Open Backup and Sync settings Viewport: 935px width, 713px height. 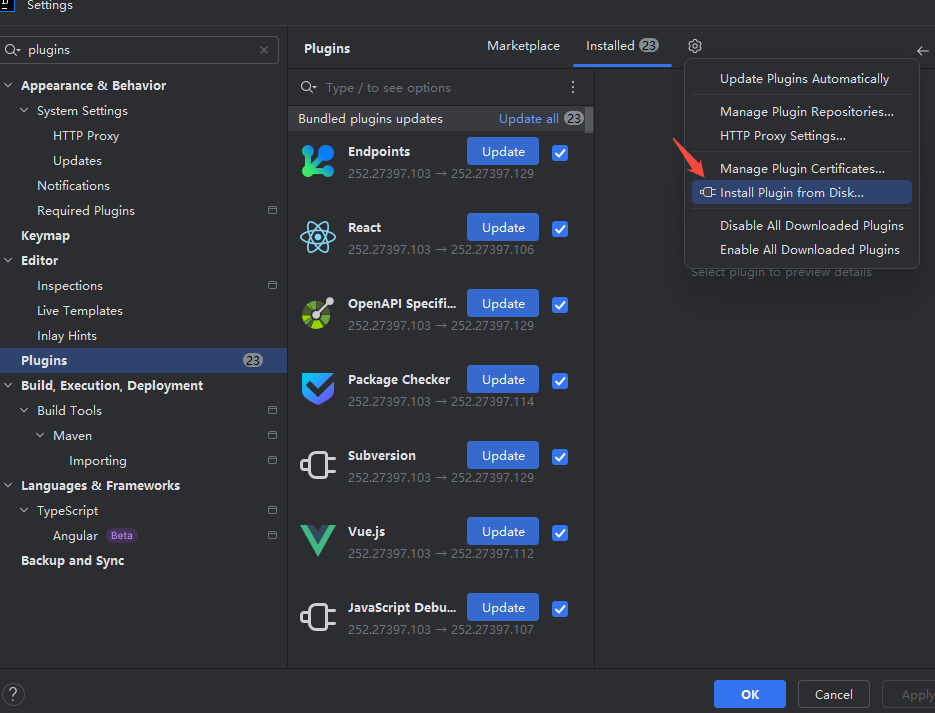(73, 560)
